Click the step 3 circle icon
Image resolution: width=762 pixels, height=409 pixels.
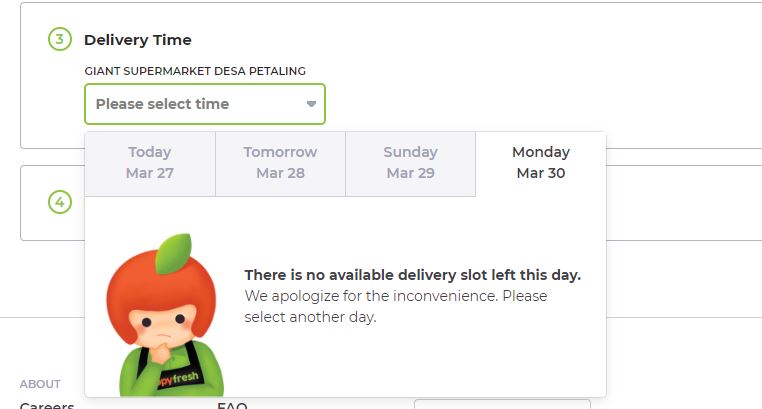click(x=60, y=39)
